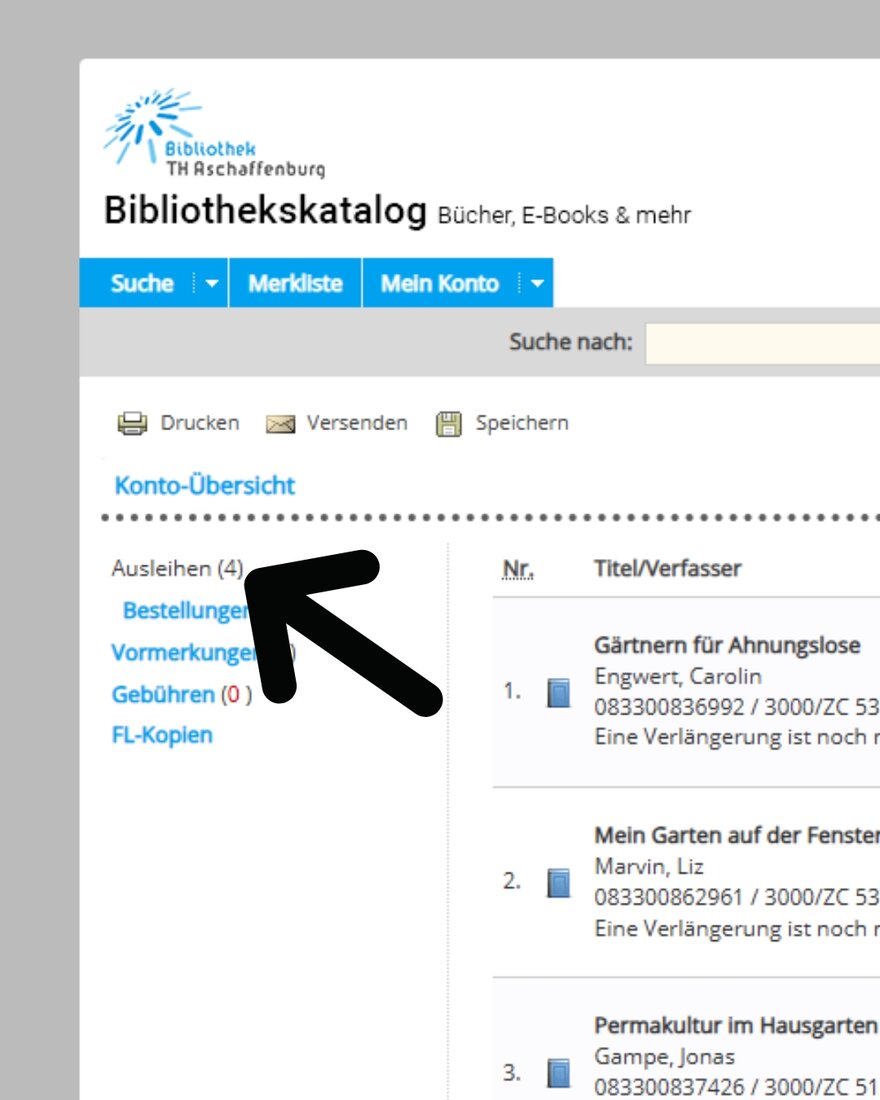Click barcode 083300837426
Viewport: 880px width, 1100px height.
pyautogui.click(x=669, y=1087)
